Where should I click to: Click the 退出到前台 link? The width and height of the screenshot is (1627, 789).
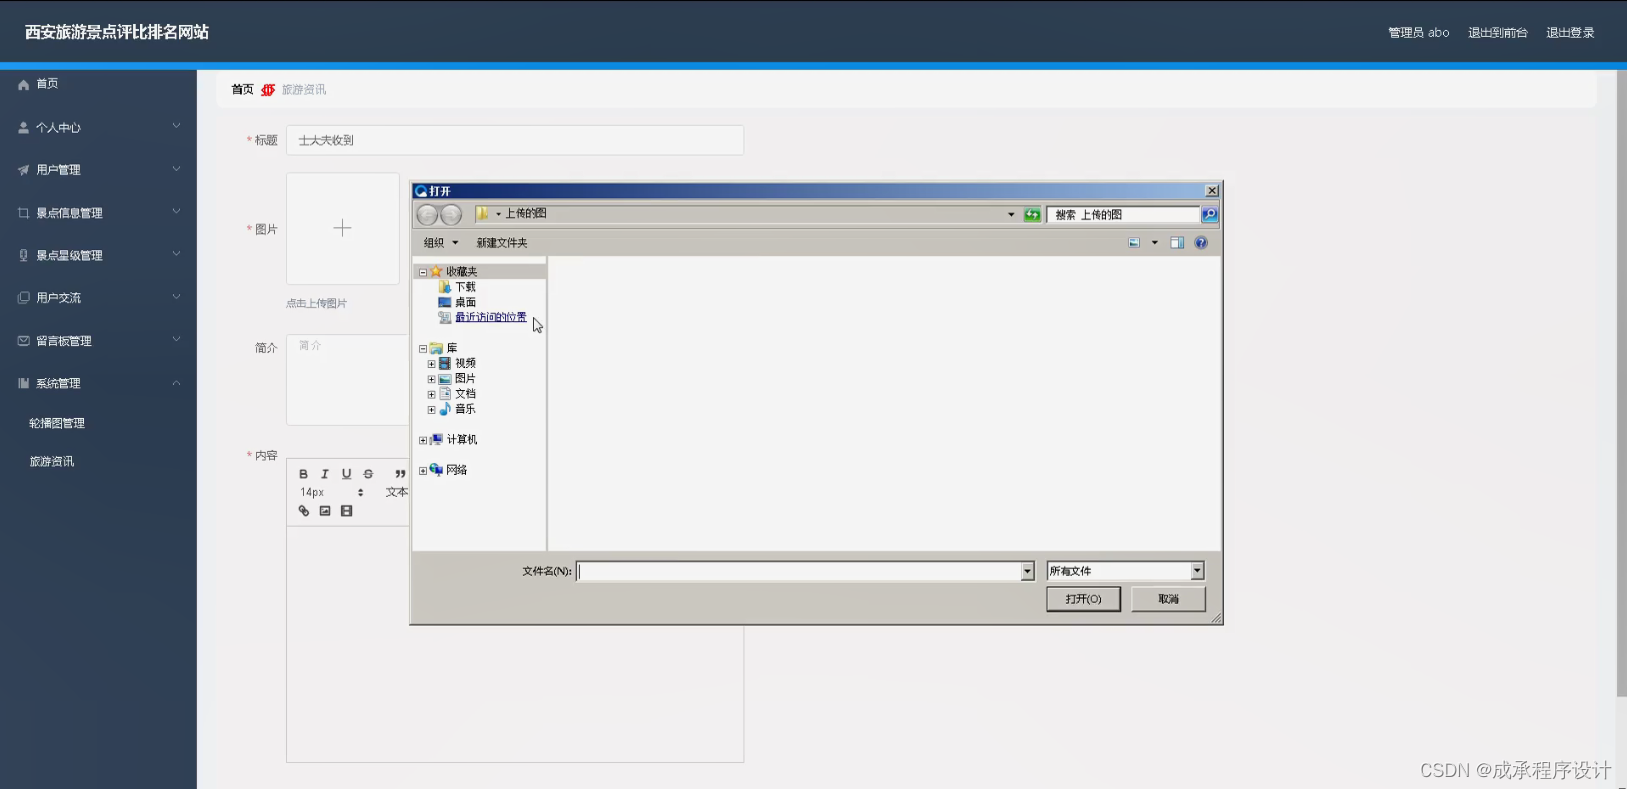(1497, 33)
